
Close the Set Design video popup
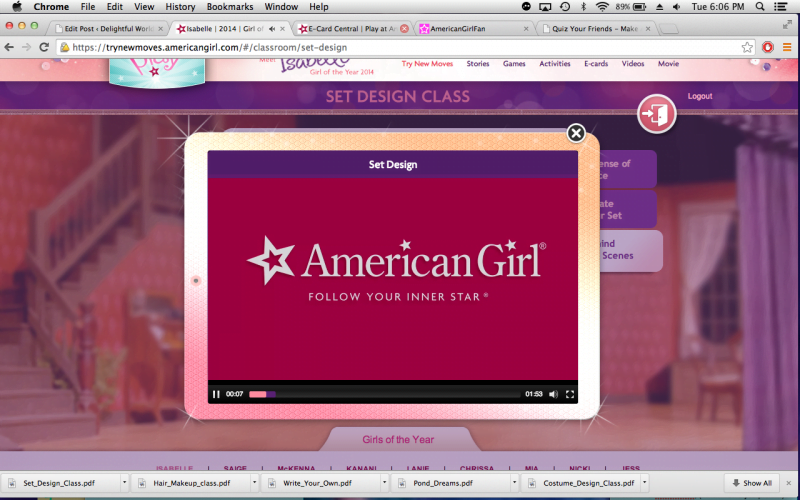[x=576, y=133]
